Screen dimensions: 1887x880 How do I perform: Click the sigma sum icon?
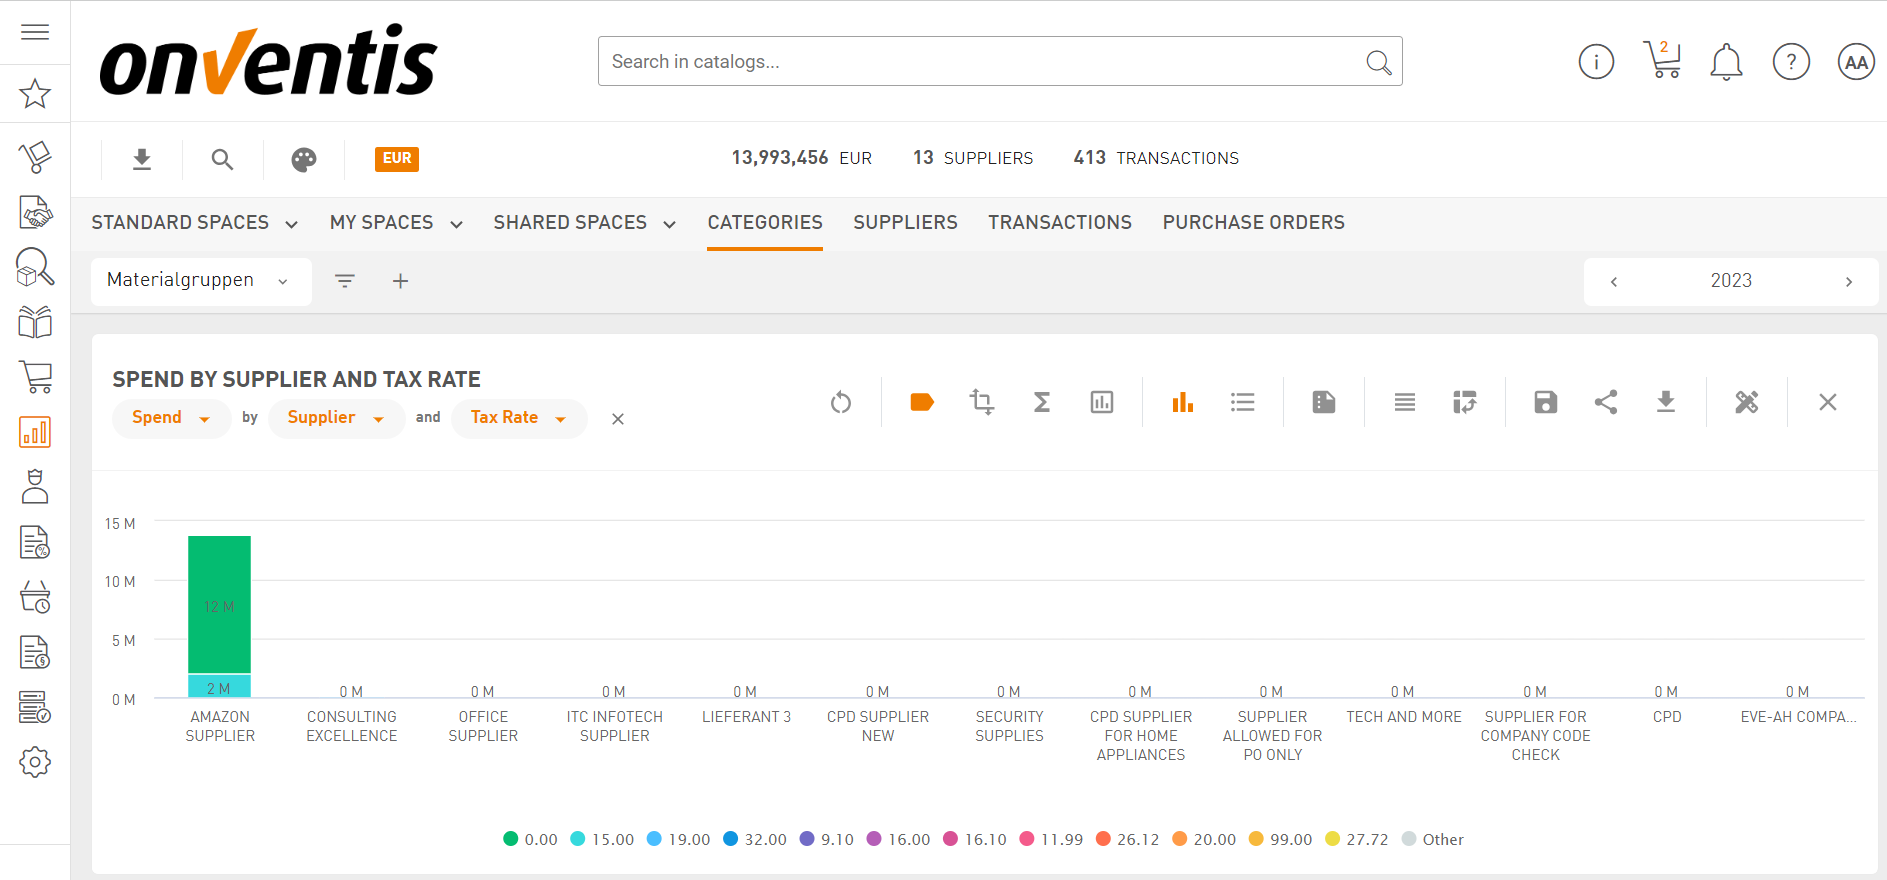(1041, 402)
